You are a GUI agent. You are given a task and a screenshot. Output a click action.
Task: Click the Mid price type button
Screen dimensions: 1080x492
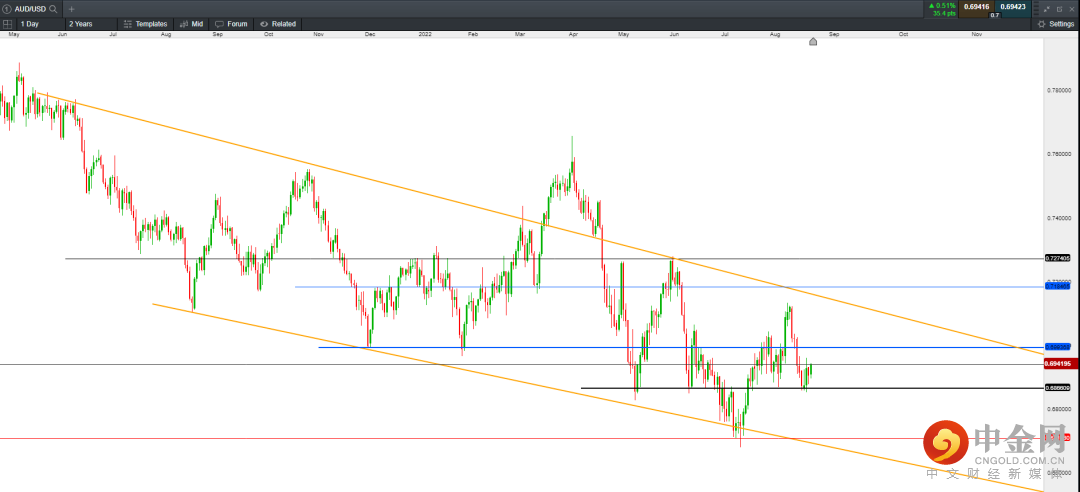point(191,23)
